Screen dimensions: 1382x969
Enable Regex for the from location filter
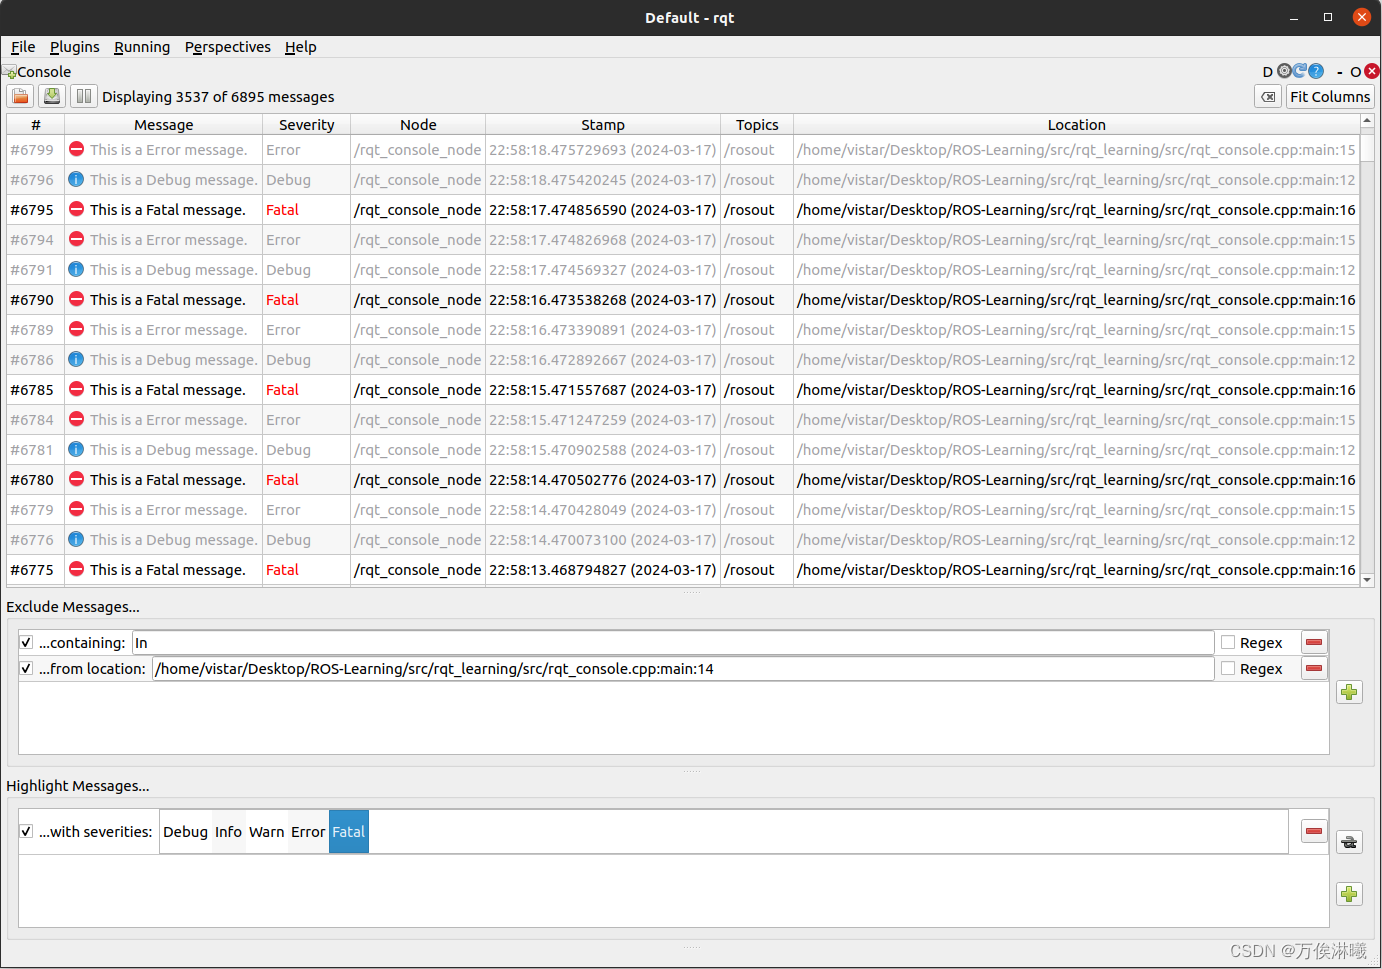[x=1228, y=669]
